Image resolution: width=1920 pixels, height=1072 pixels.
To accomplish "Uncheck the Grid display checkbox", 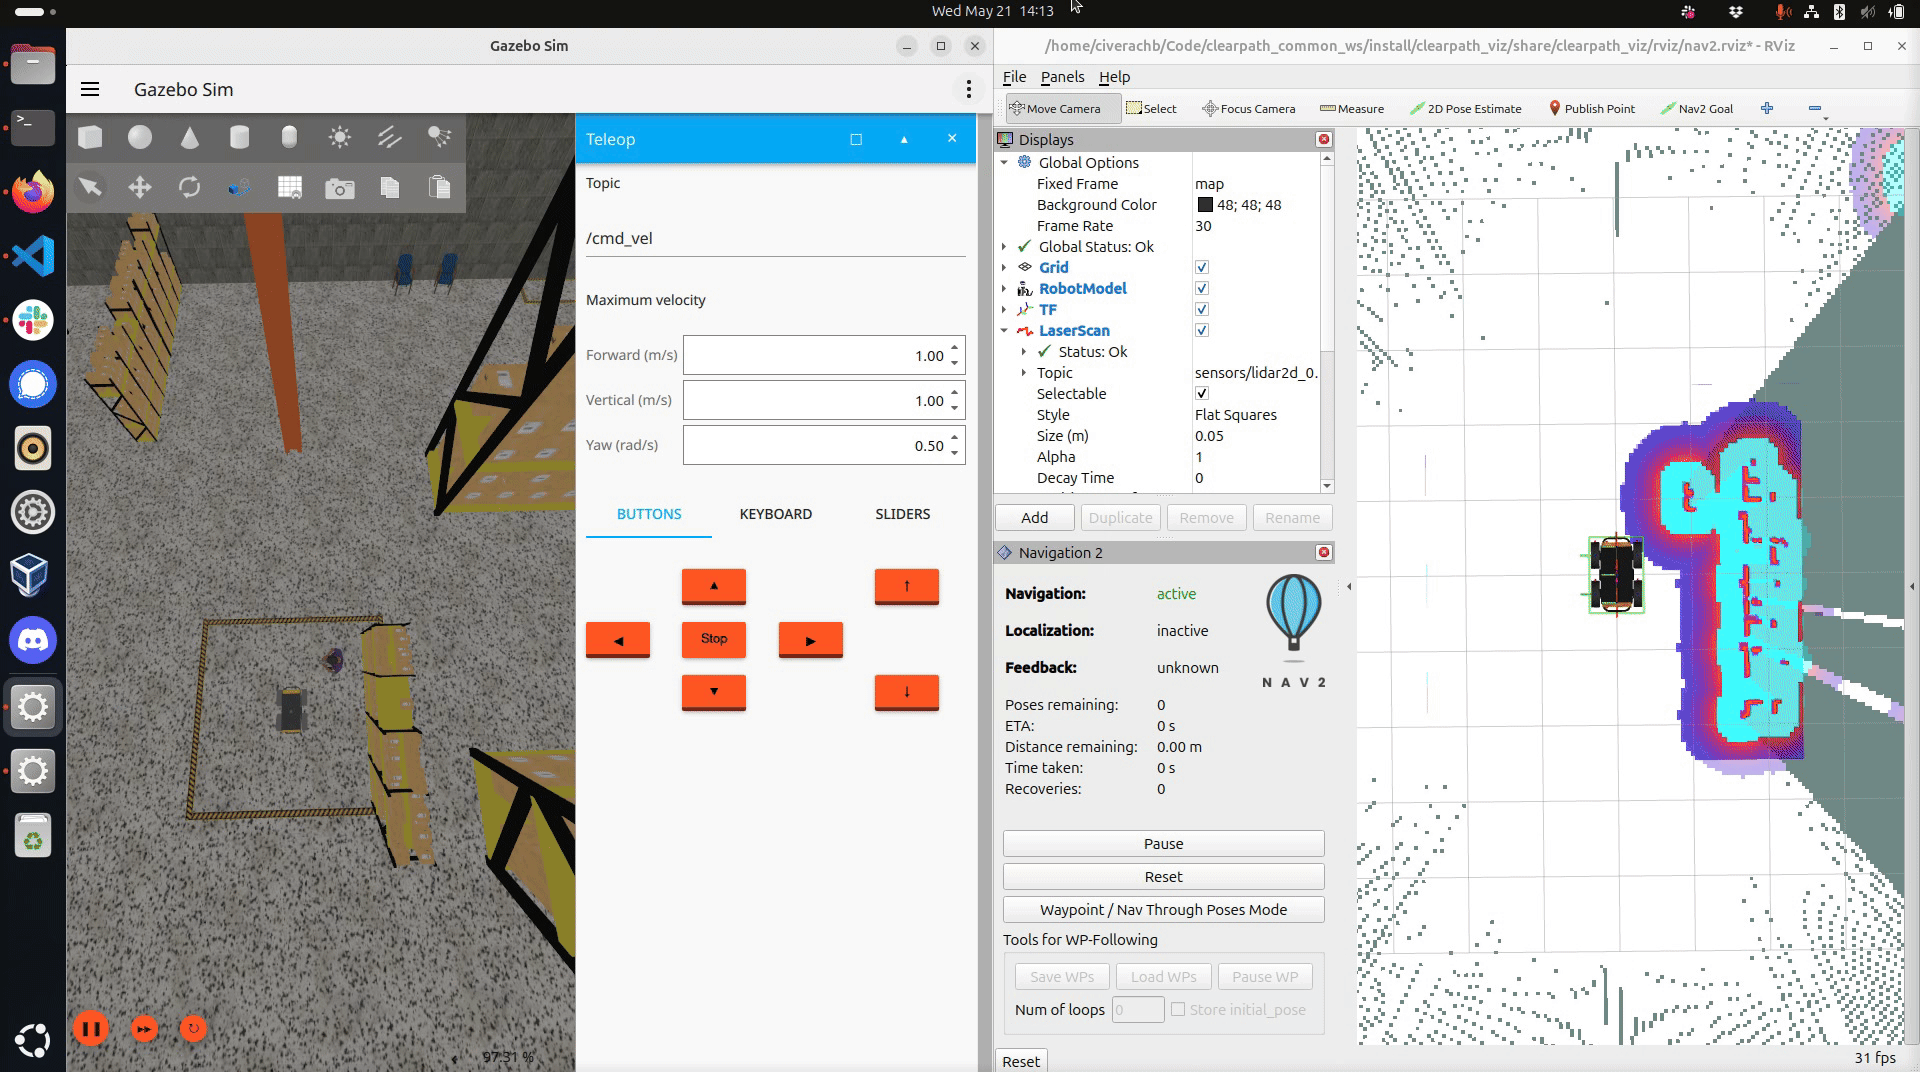I will click(1202, 267).
